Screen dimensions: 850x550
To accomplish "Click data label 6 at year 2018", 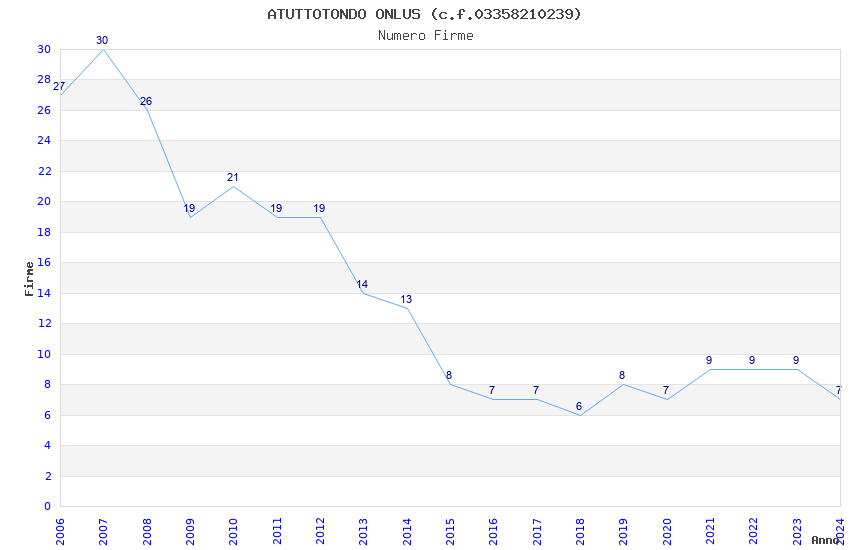I will pyautogui.click(x=579, y=406).
